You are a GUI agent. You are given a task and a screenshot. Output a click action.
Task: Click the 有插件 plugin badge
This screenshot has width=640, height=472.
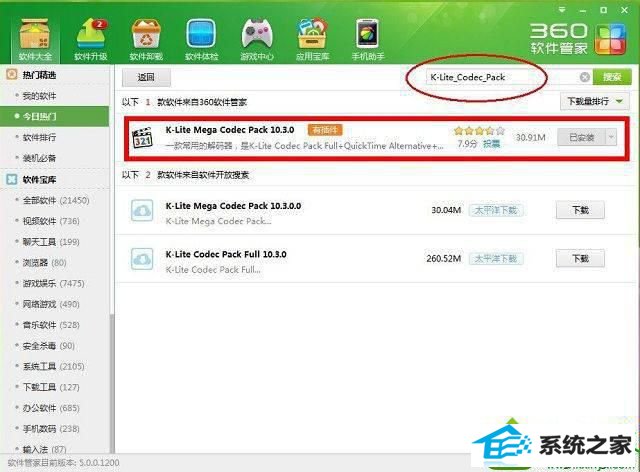click(324, 130)
